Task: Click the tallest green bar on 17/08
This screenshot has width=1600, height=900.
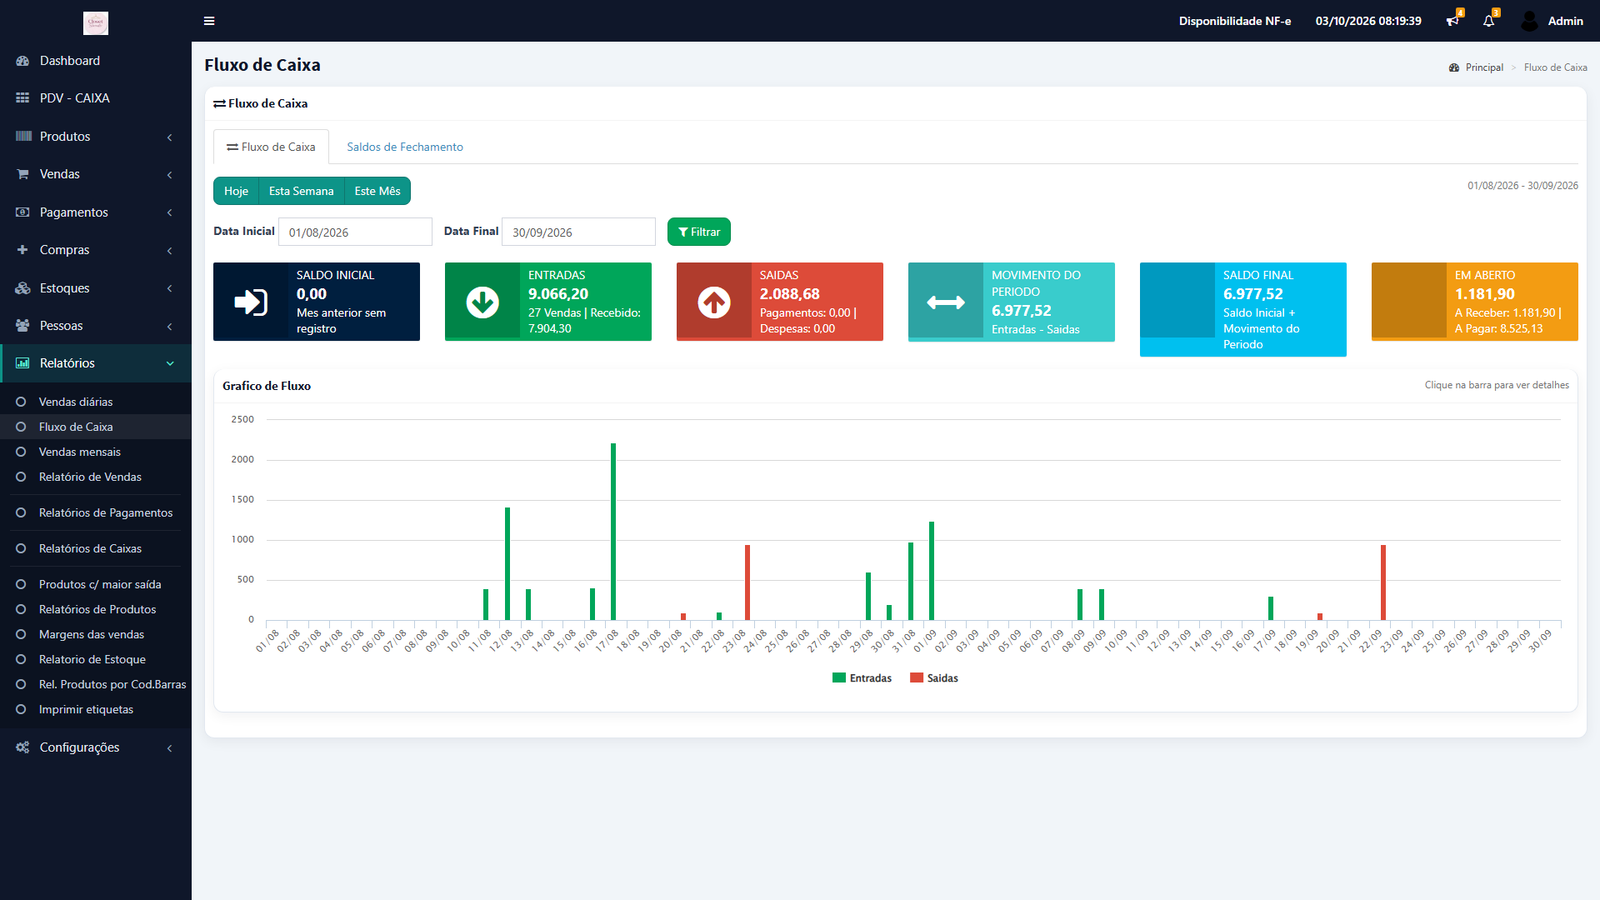Action: pyautogui.click(x=613, y=531)
